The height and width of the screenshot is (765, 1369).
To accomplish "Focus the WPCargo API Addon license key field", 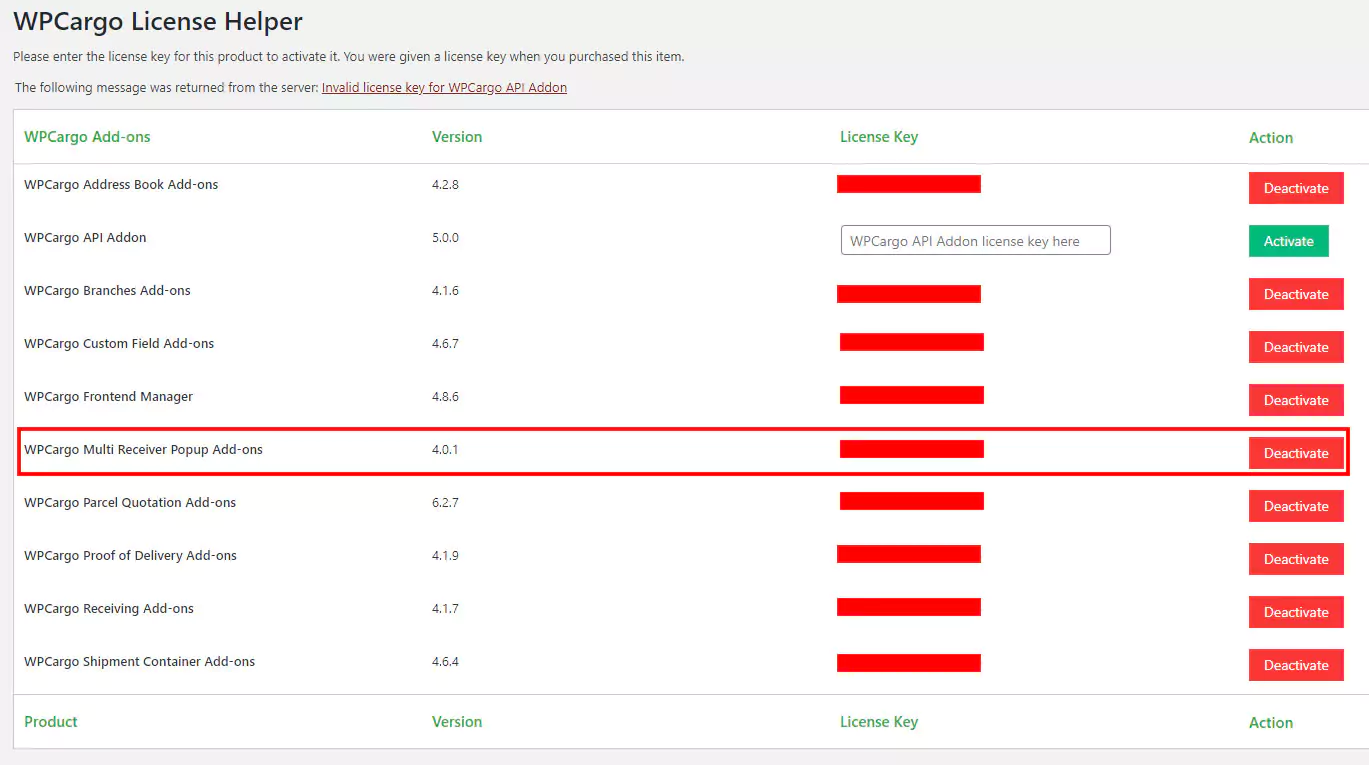I will point(975,241).
